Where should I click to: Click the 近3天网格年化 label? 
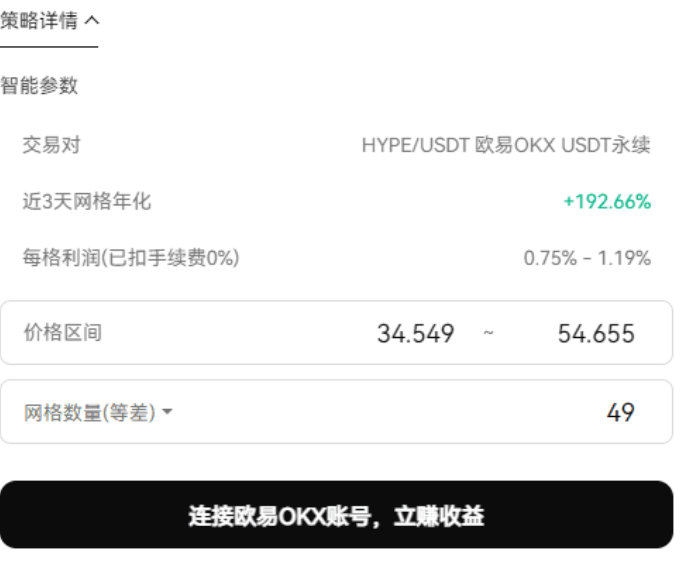coord(87,201)
